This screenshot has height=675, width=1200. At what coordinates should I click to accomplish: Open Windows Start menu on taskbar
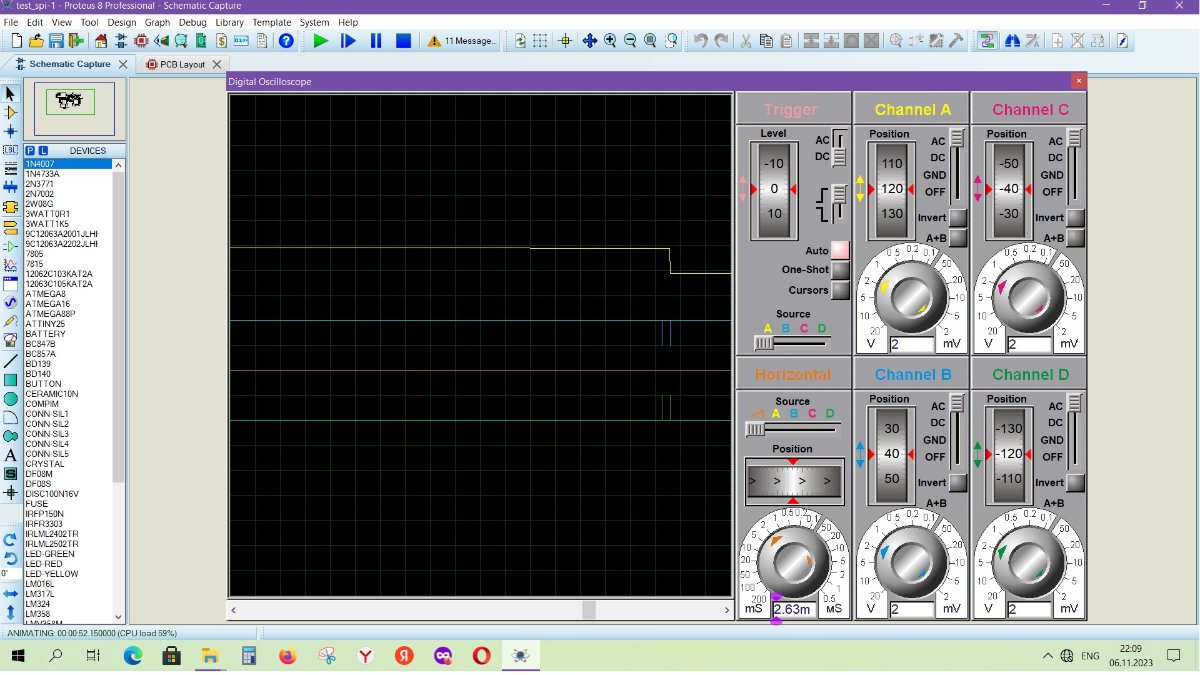tap(18, 656)
